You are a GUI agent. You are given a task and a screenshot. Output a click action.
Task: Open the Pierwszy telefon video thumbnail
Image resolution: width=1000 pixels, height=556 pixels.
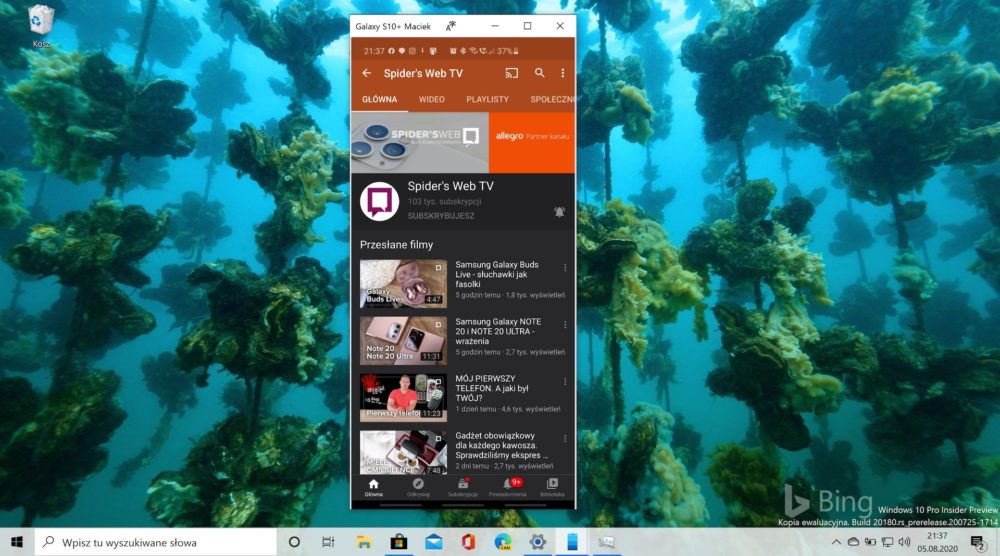(x=403, y=398)
